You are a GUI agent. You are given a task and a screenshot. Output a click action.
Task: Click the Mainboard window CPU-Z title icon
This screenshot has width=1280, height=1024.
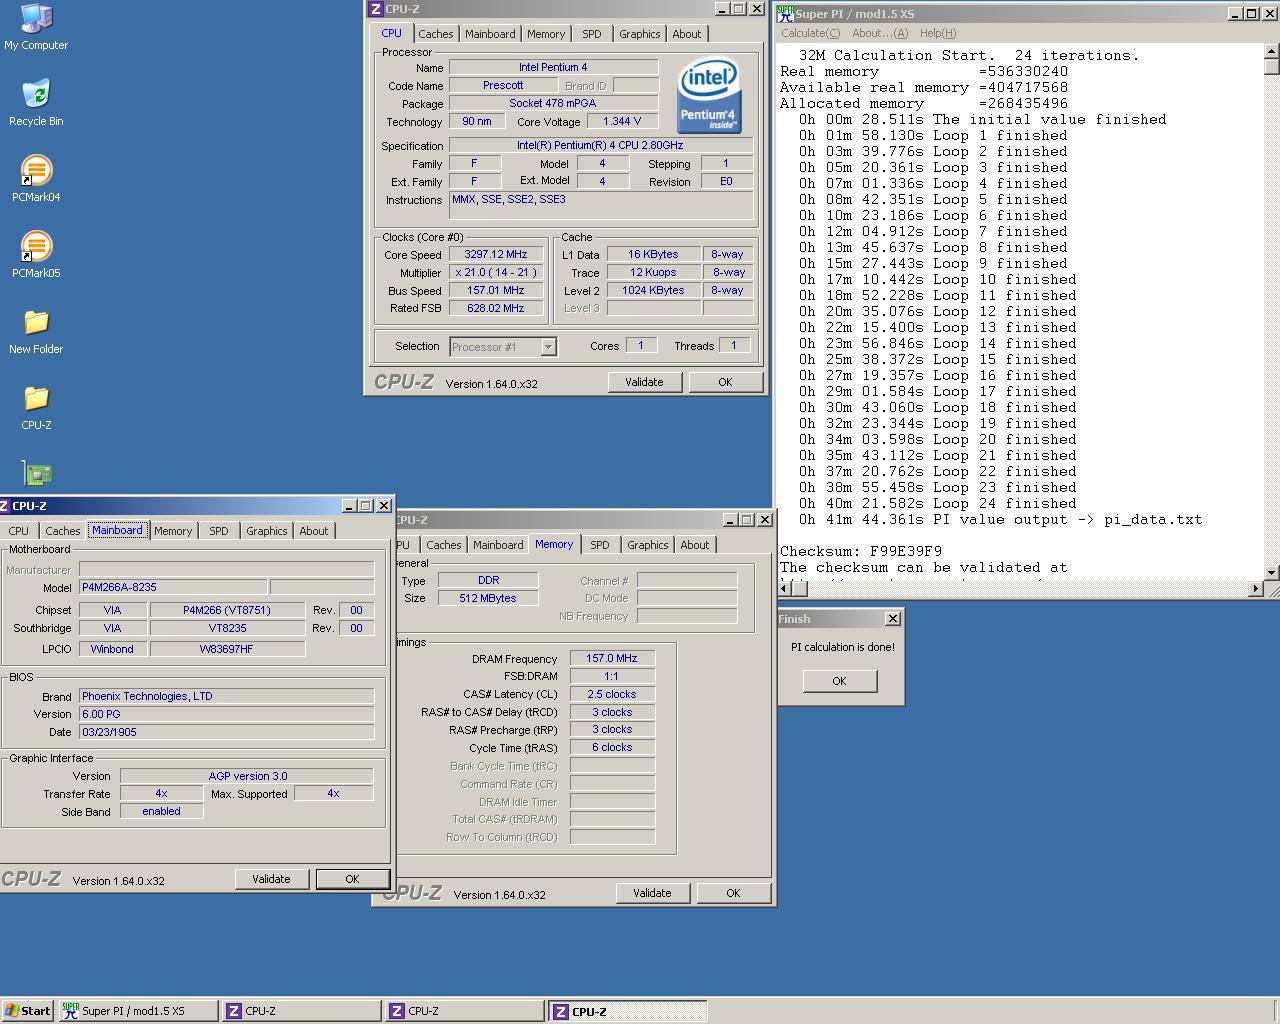5,506
